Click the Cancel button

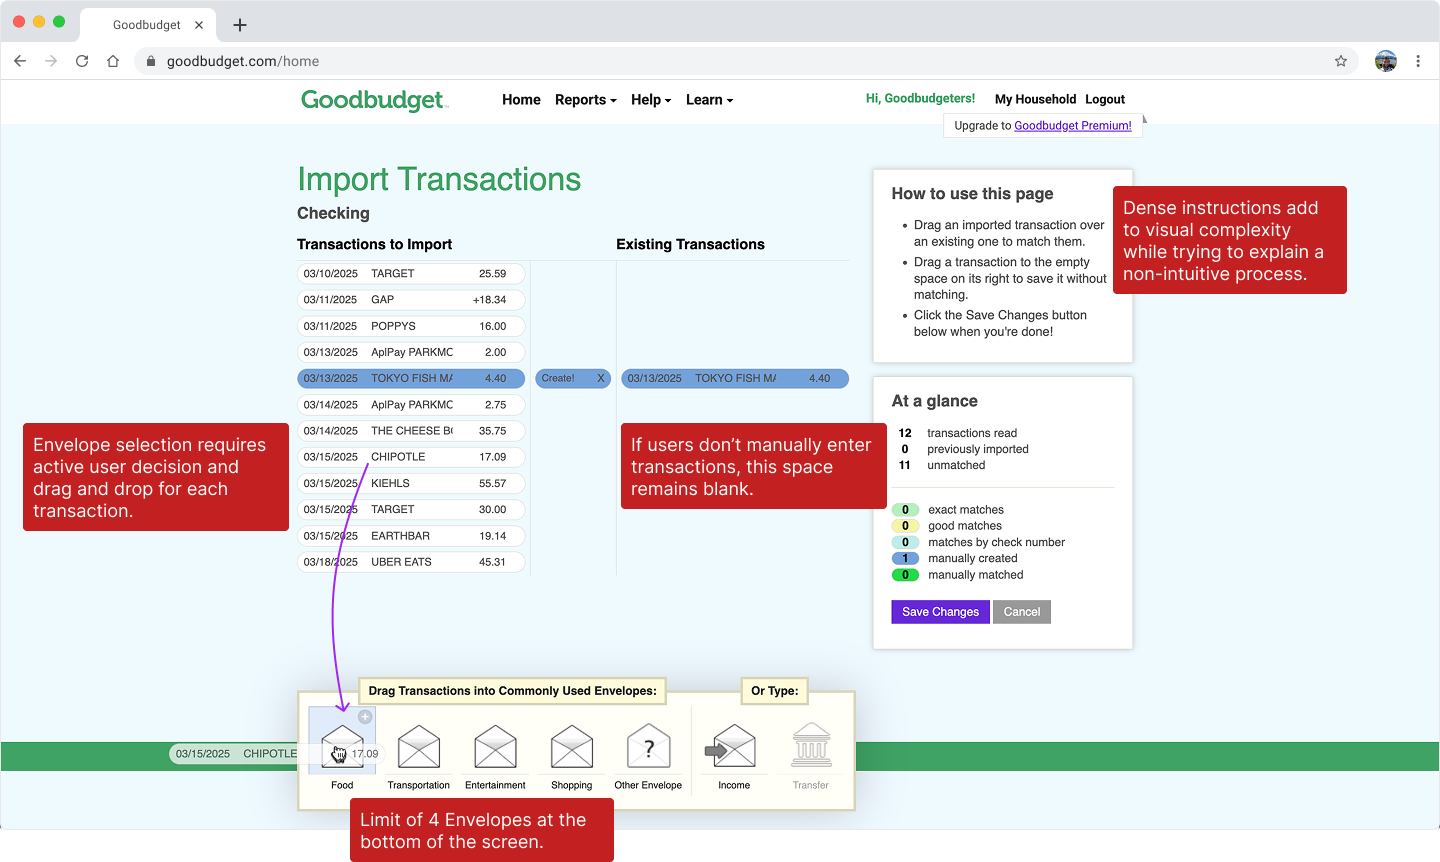1022,612
